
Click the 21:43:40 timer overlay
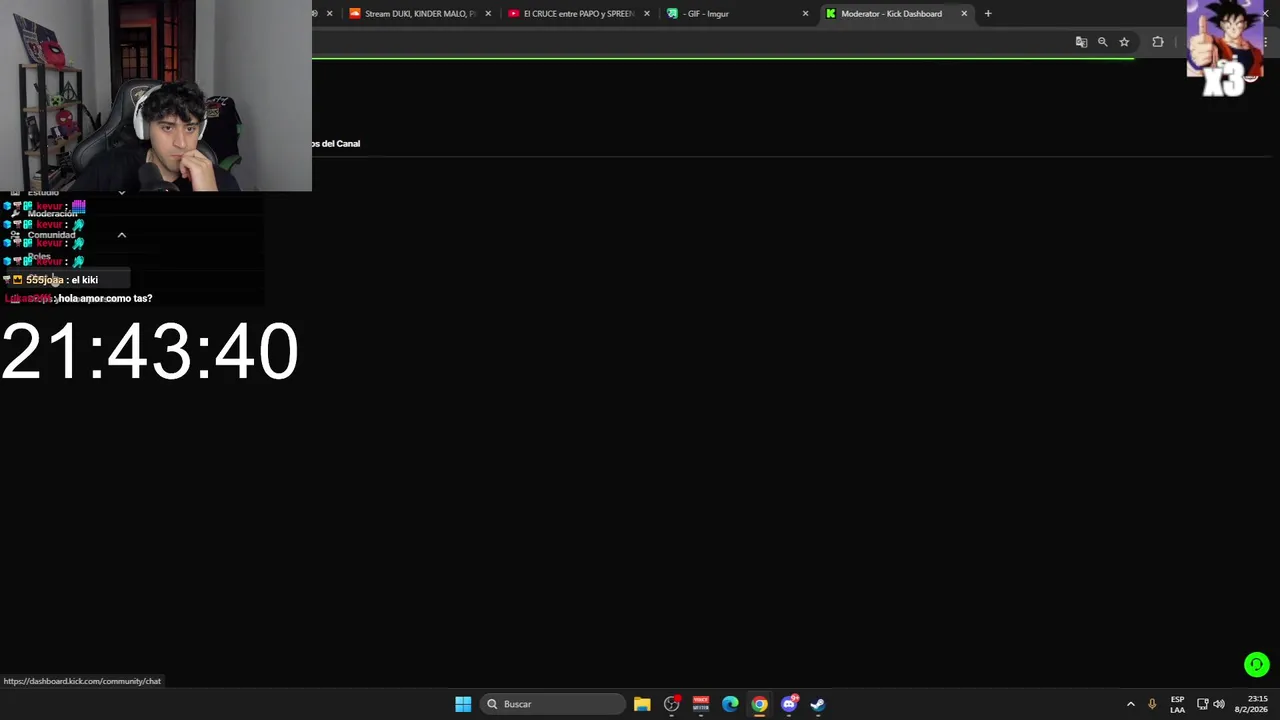pyautogui.click(x=150, y=351)
